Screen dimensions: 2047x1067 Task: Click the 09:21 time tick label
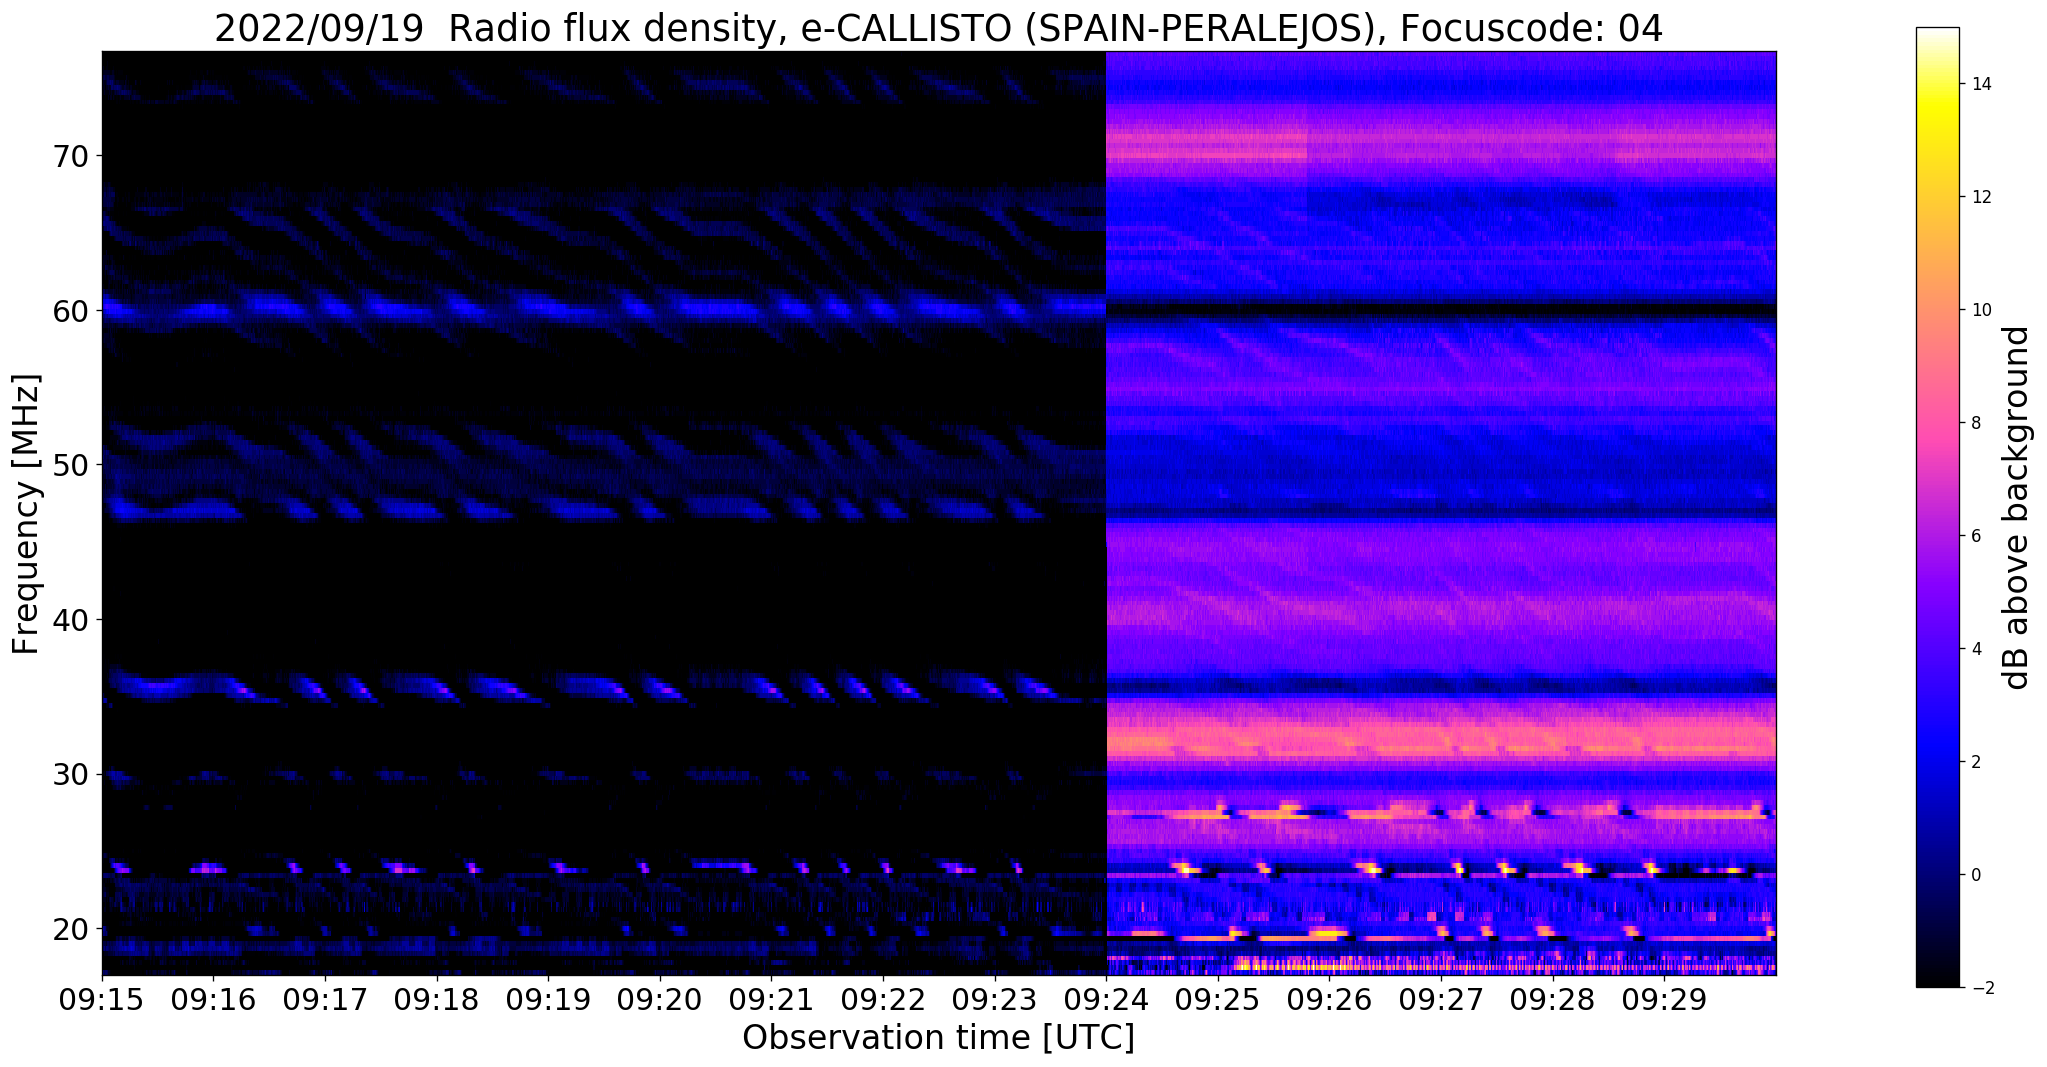point(771,1000)
